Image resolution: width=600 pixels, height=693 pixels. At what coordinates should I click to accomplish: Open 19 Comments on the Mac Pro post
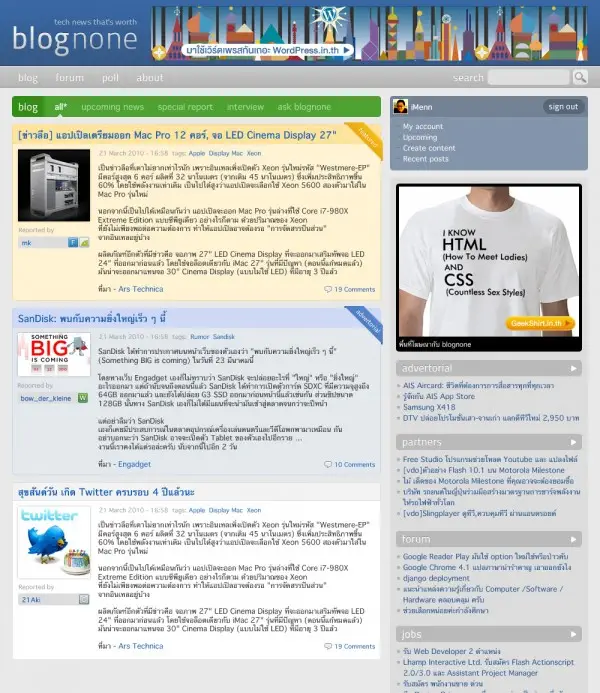(x=354, y=289)
